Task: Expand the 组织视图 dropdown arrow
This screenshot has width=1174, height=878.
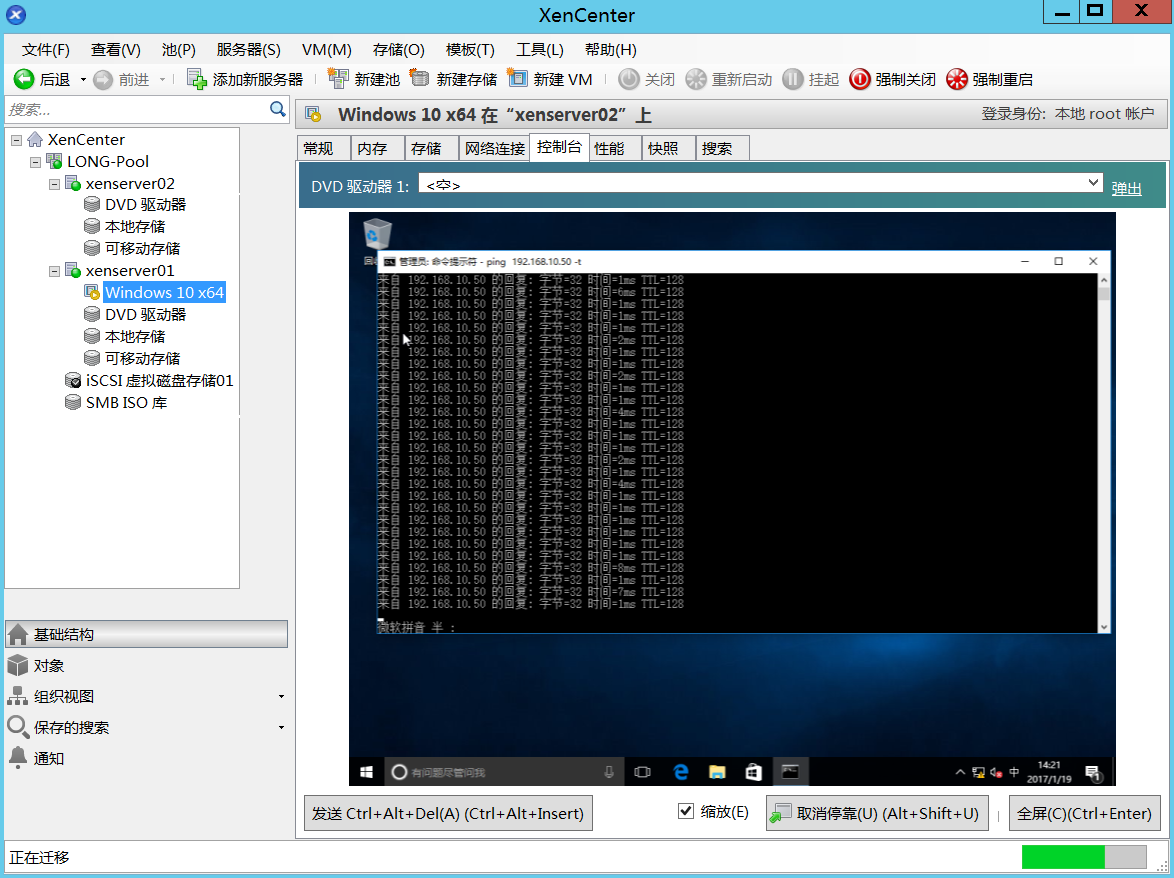Action: pos(282,697)
